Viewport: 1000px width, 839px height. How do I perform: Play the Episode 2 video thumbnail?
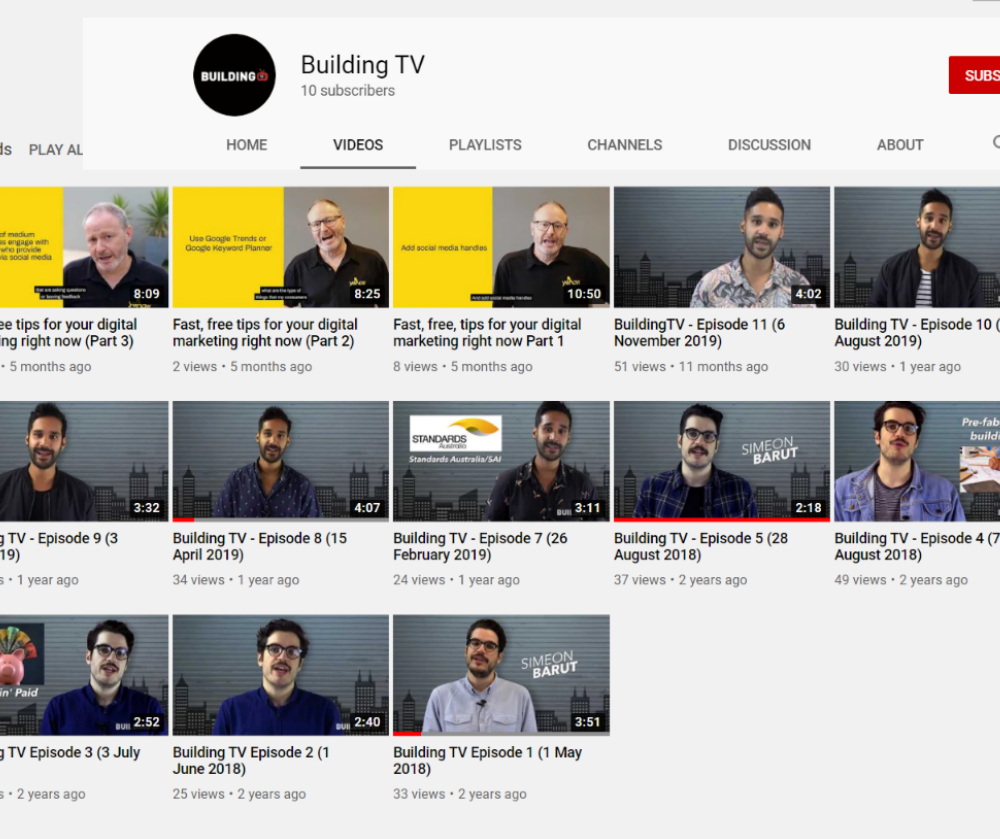point(281,675)
